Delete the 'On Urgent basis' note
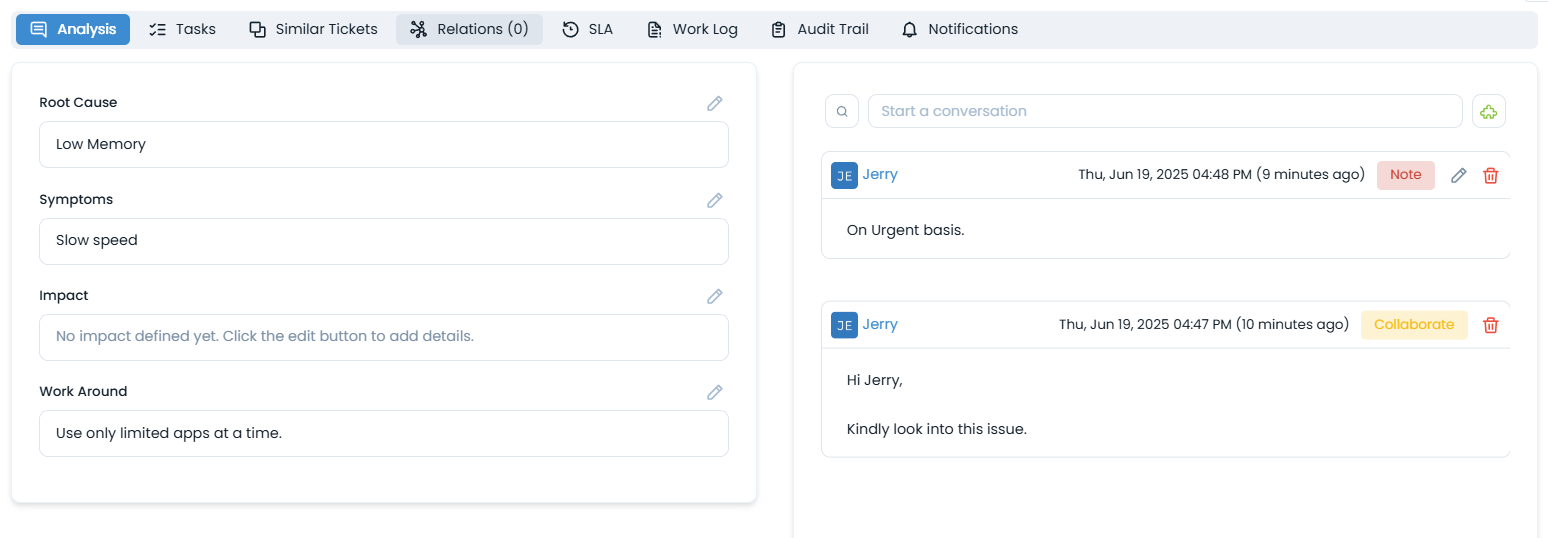The width and height of the screenshot is (1548, 538). pyautogui.click(x=1490, y=175)
